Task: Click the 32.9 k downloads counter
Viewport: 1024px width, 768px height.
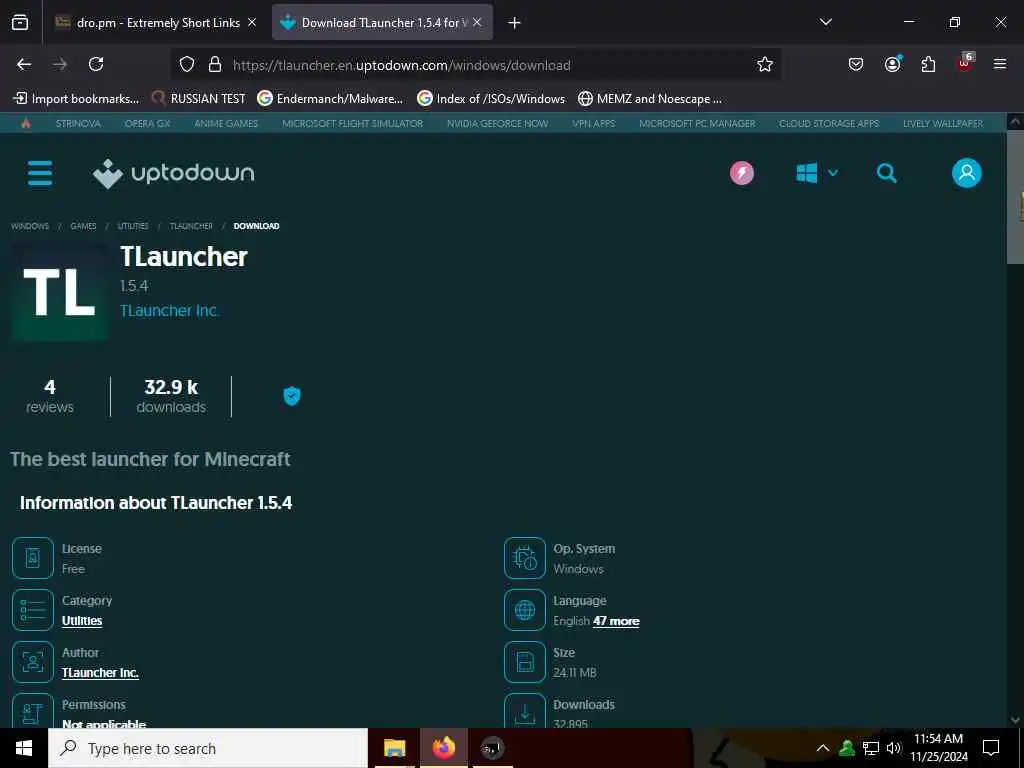Action: [171, 396]
